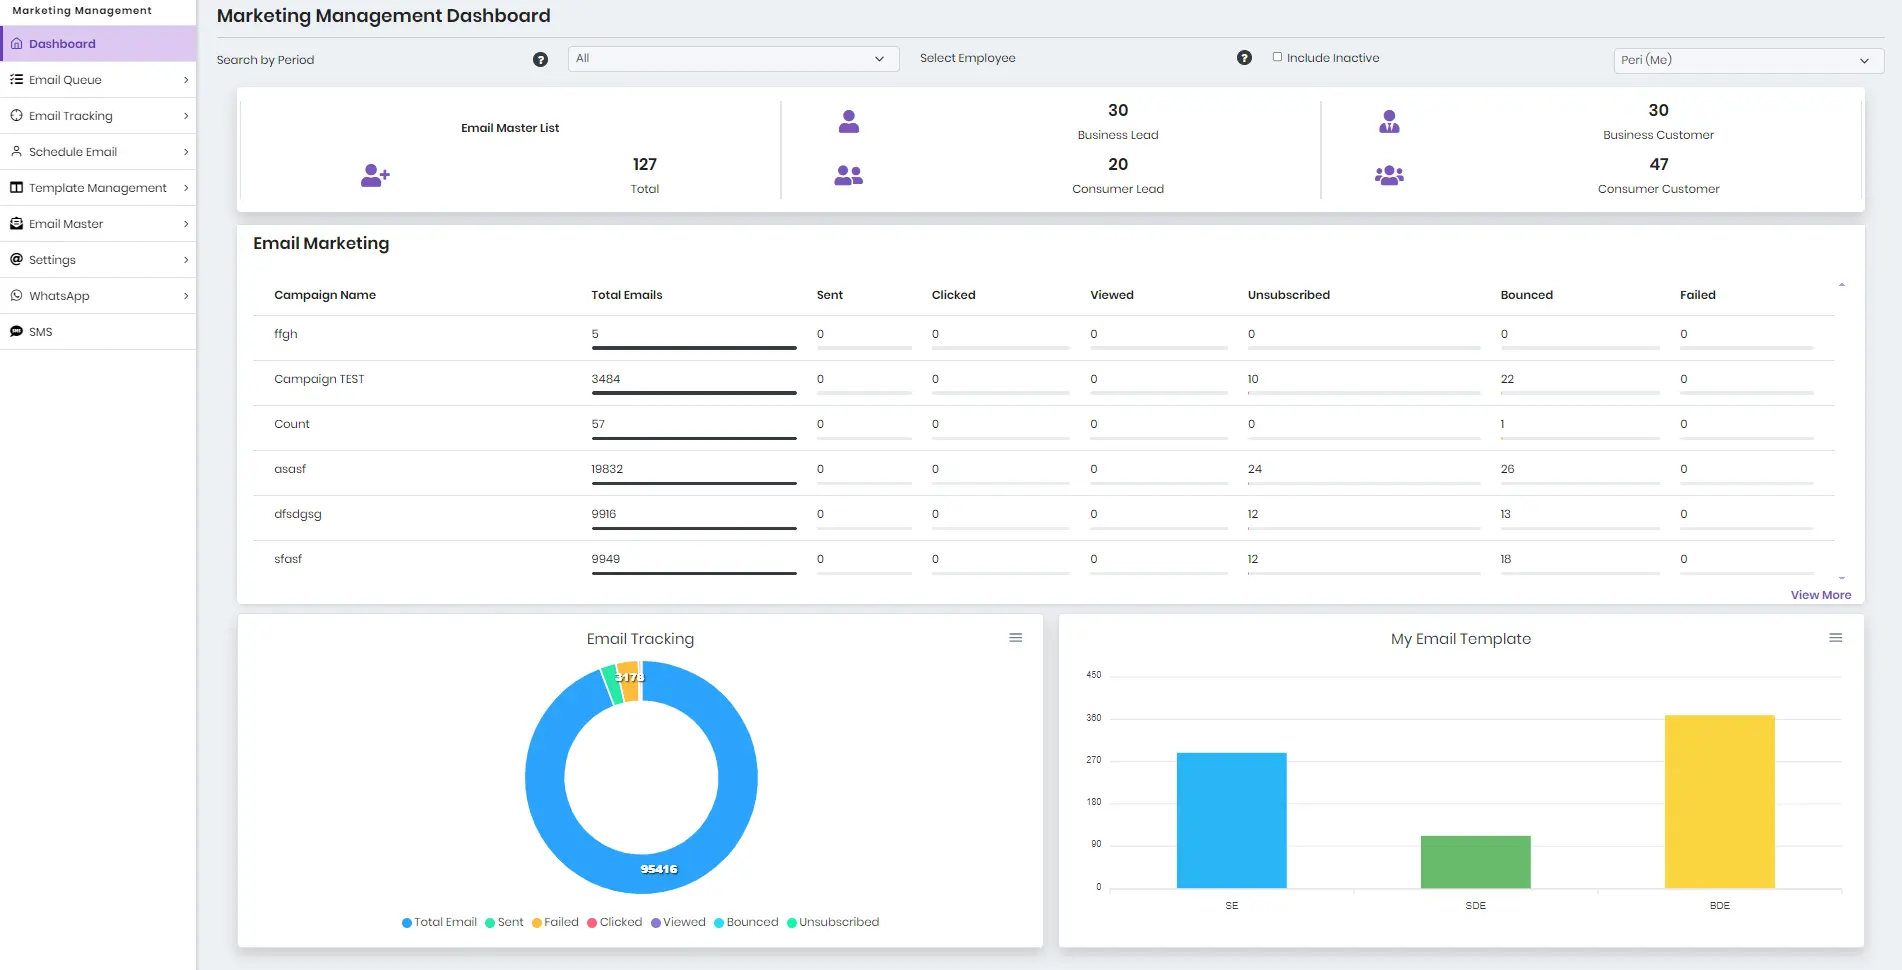Viewport: 1902px width, 970px height.
Task: Click the Schedule Email sidebar icon
Action: click(16, 151)
